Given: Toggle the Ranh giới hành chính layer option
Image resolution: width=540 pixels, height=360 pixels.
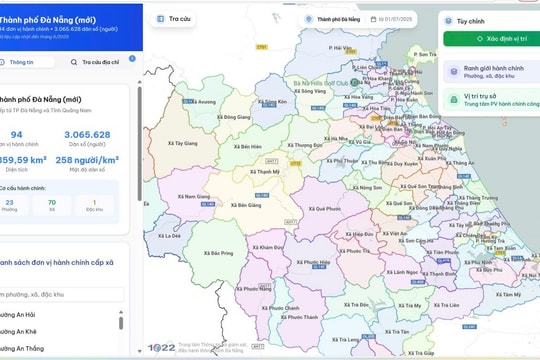Looking at the screenshot, I should pos(492,72).
